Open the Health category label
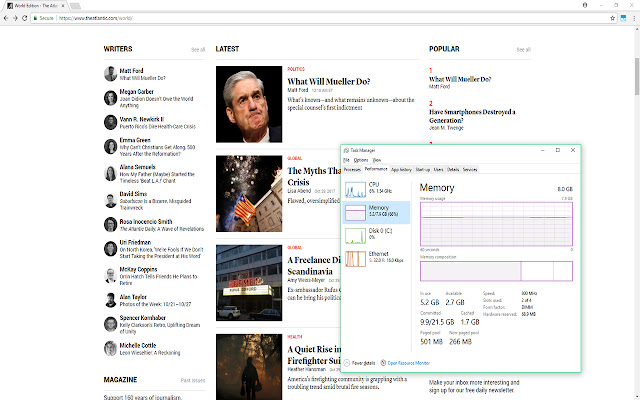This screenshot has height=400, width=640. click(x=295, y=337)
